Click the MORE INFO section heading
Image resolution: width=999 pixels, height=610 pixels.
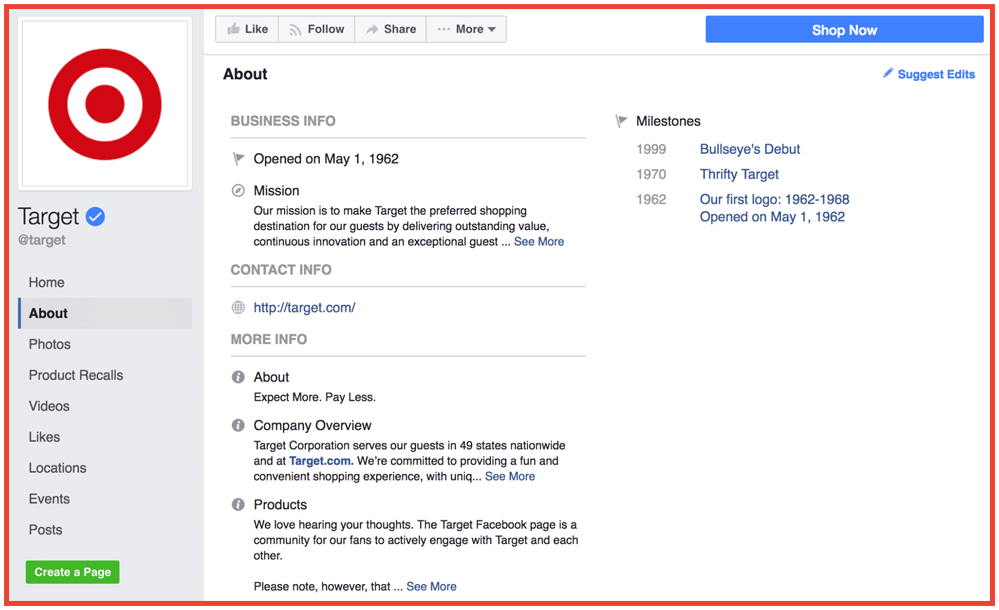coord(269,339)
